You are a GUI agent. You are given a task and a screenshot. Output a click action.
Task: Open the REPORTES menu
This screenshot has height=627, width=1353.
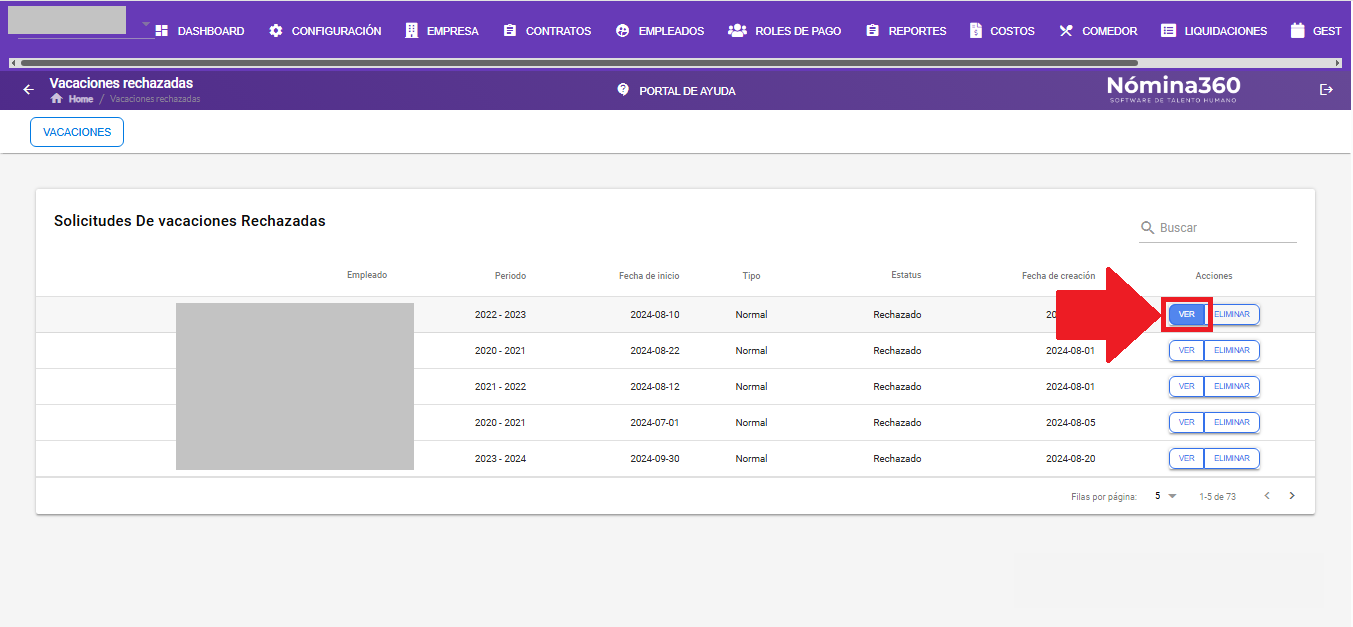[906, 31]
